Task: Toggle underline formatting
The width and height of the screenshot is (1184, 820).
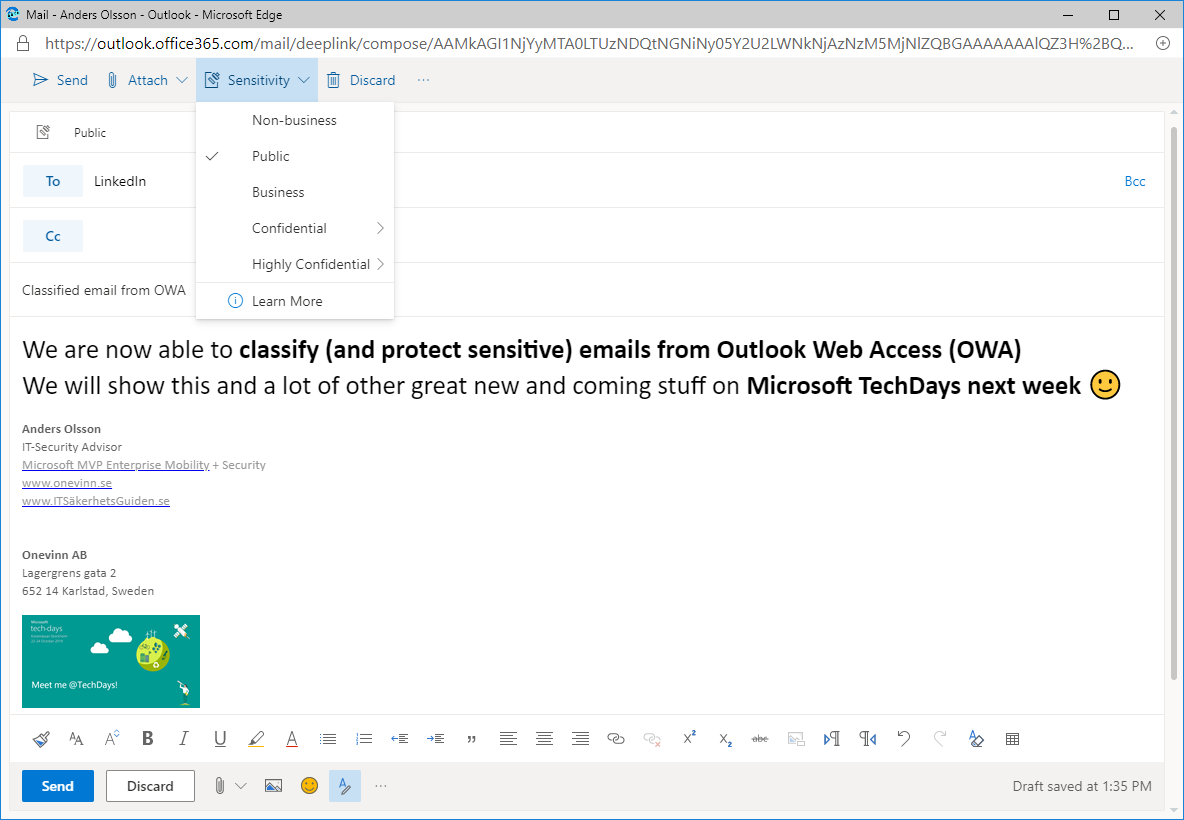Action: pyautogui.click(x=220, y=739)
